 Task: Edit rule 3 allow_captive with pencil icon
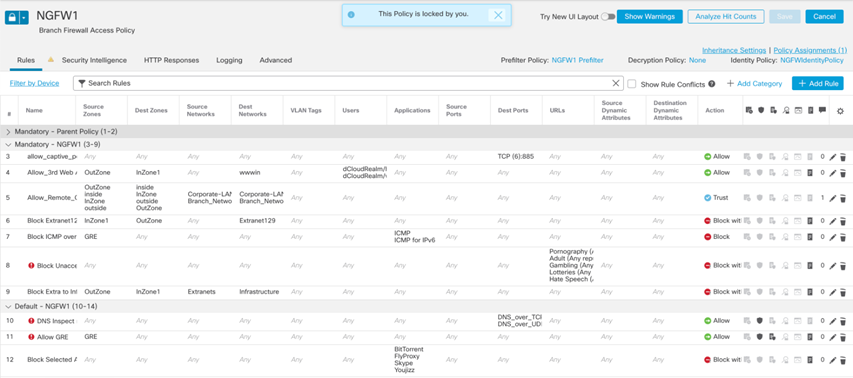coord(832,157)
